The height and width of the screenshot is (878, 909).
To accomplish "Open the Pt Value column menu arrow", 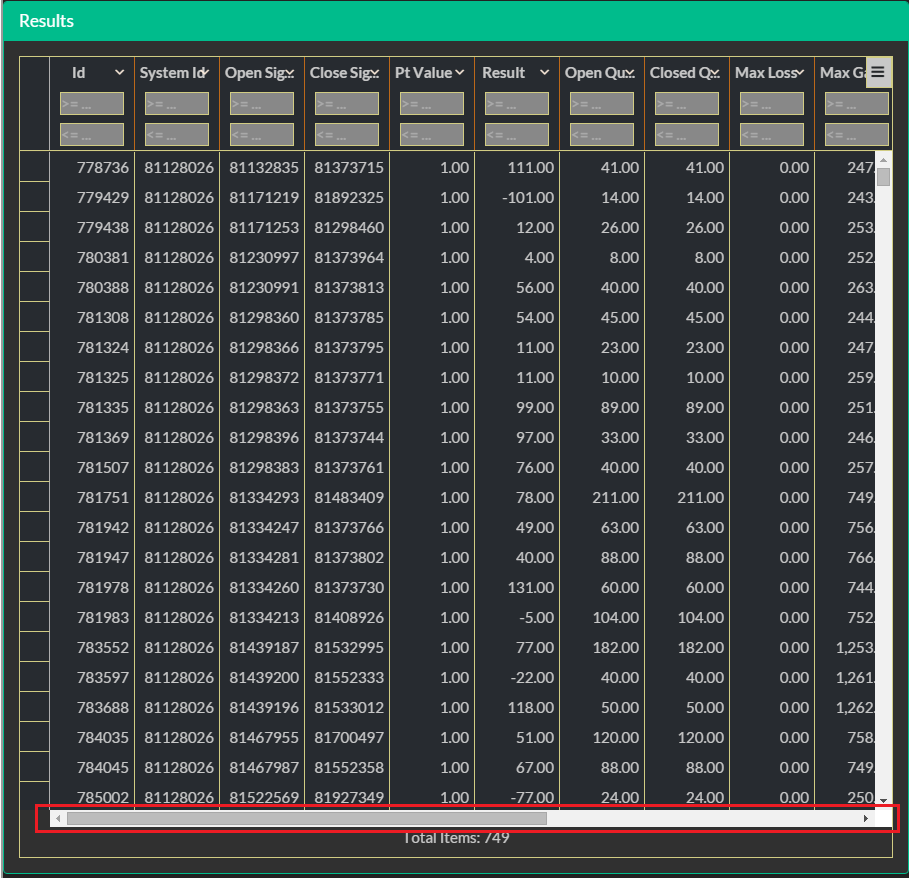I will pos(460,72).
